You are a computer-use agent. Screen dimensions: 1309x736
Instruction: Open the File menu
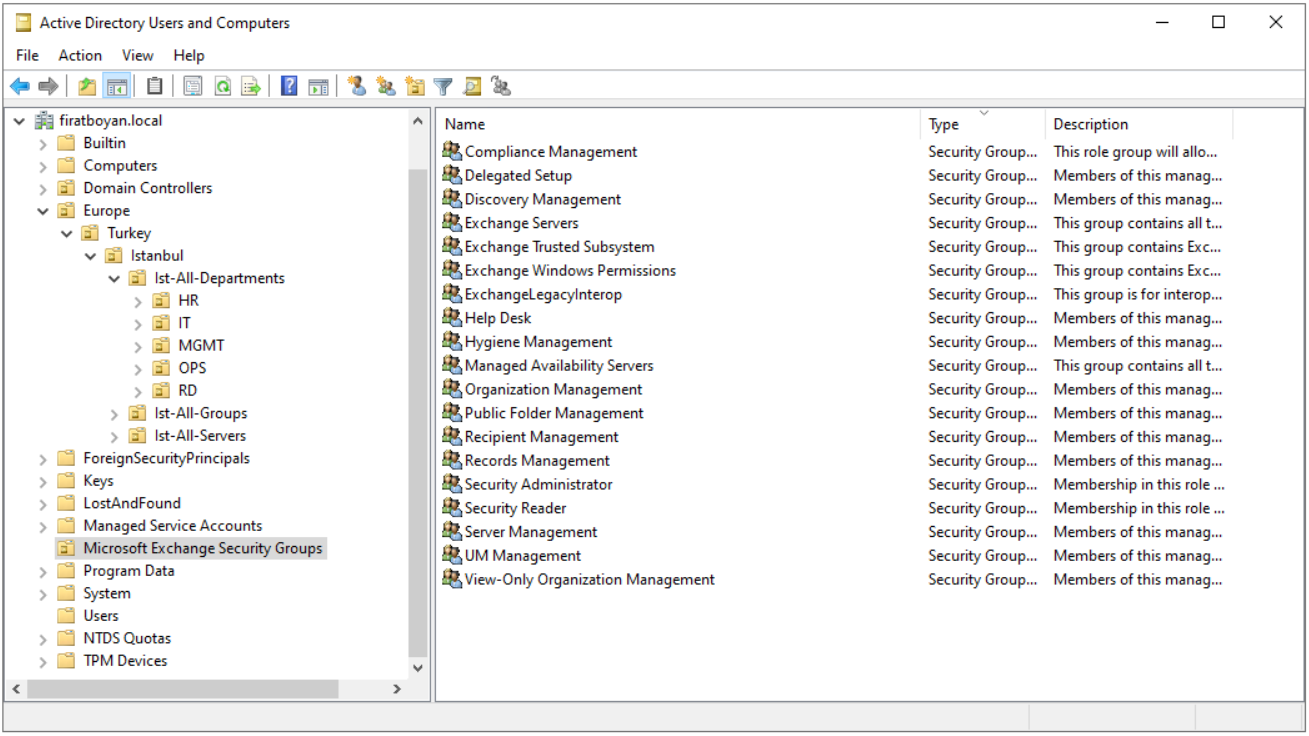tap(27, 56)
